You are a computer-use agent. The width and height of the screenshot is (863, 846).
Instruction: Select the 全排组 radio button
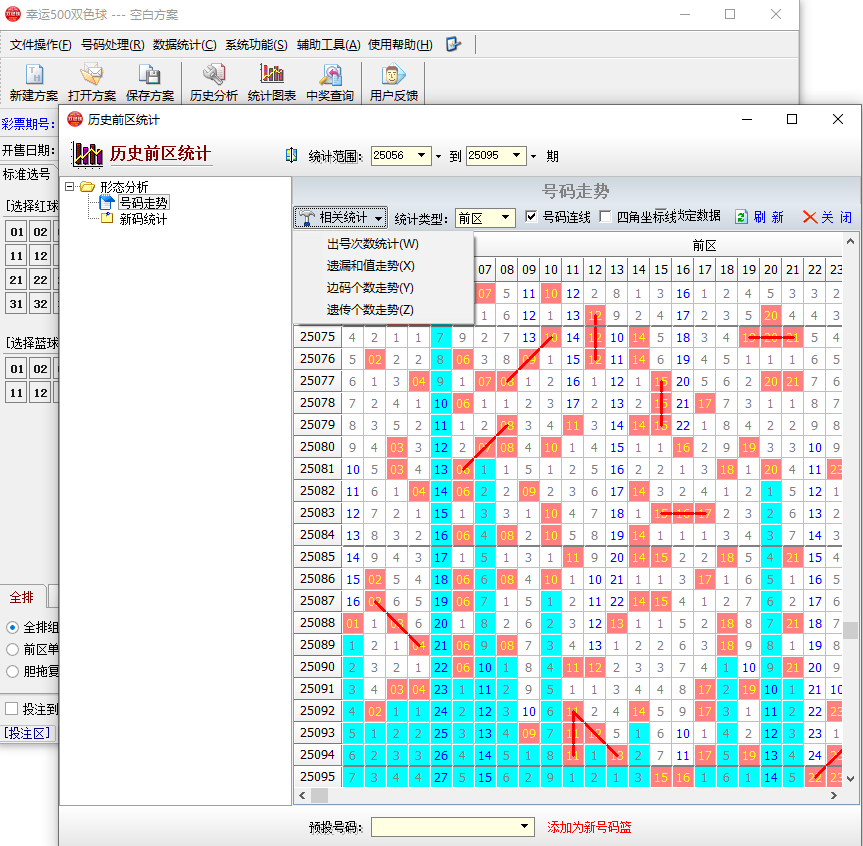[x=12, y=627]
